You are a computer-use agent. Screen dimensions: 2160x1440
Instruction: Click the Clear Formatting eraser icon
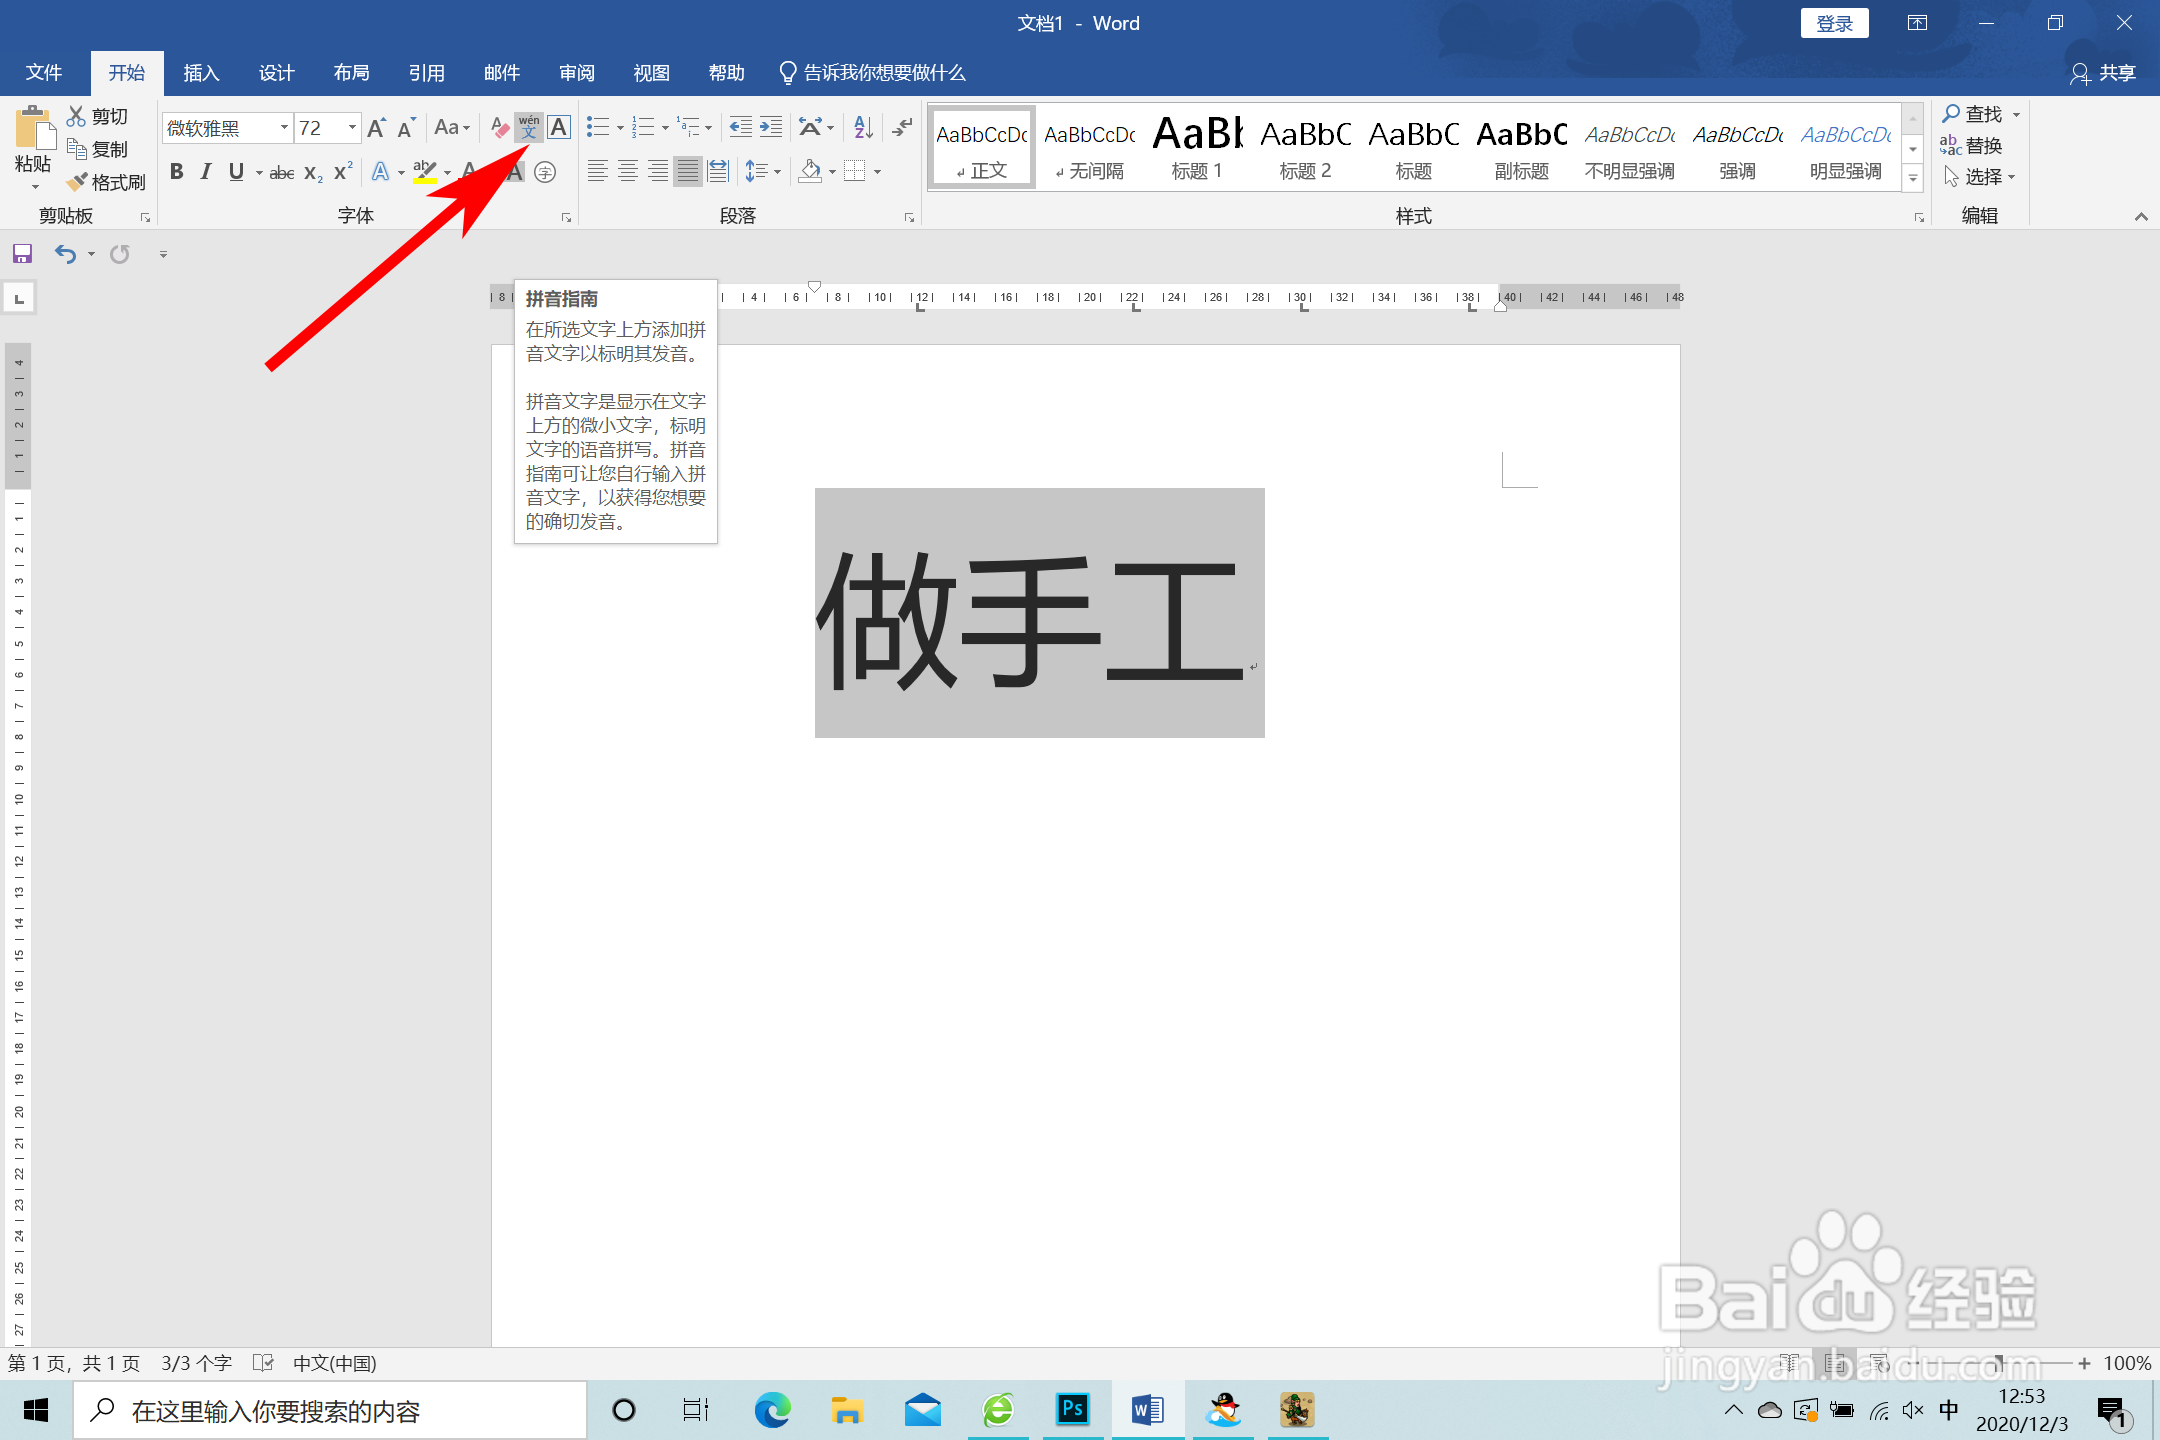[500, 127]
